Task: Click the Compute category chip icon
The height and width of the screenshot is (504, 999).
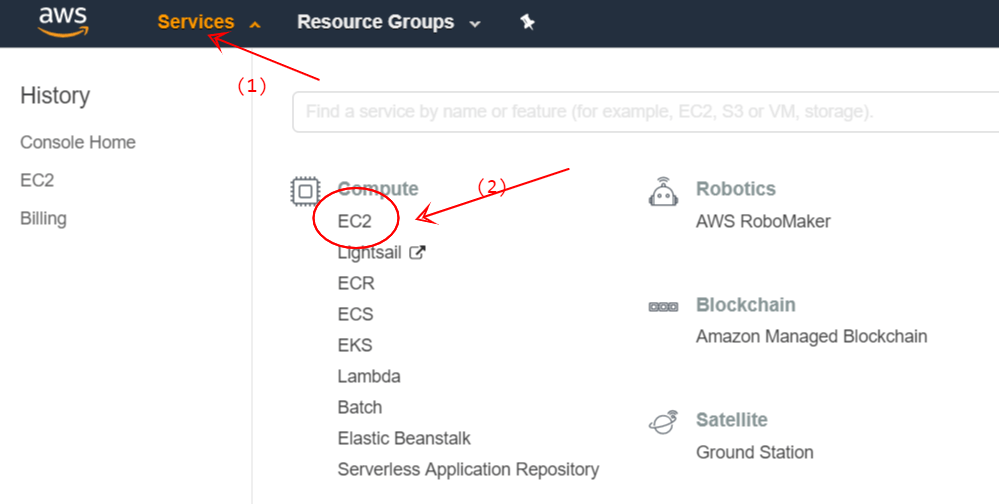Action: 305,191
